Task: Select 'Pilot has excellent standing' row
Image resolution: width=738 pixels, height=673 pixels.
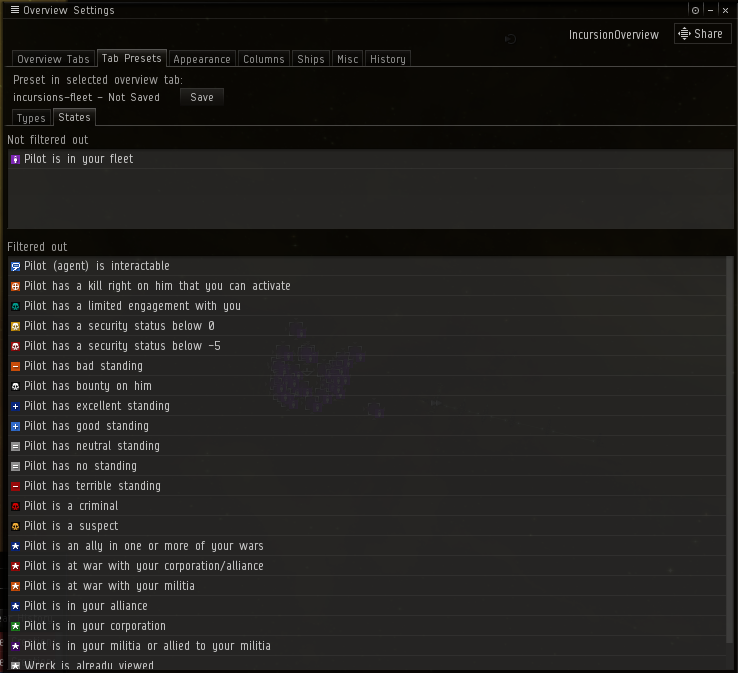Action: click(x=367, y=406)
